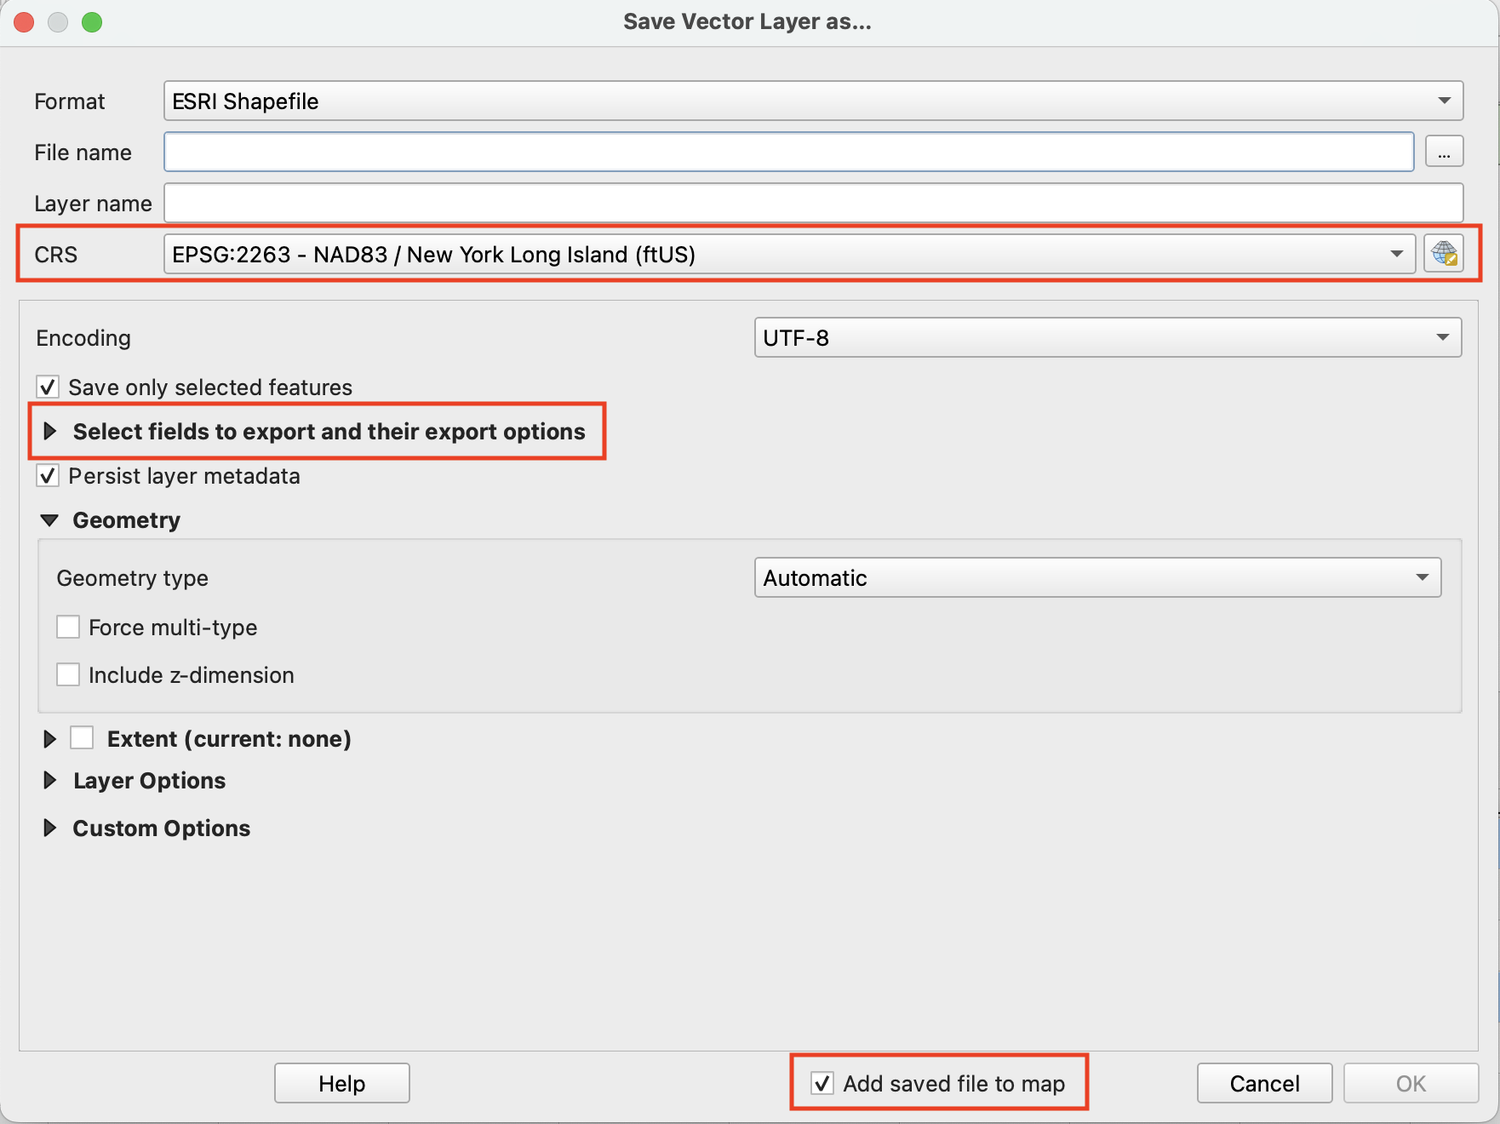Expand the Extent section

pyautogui.click(x=50, y=738)
